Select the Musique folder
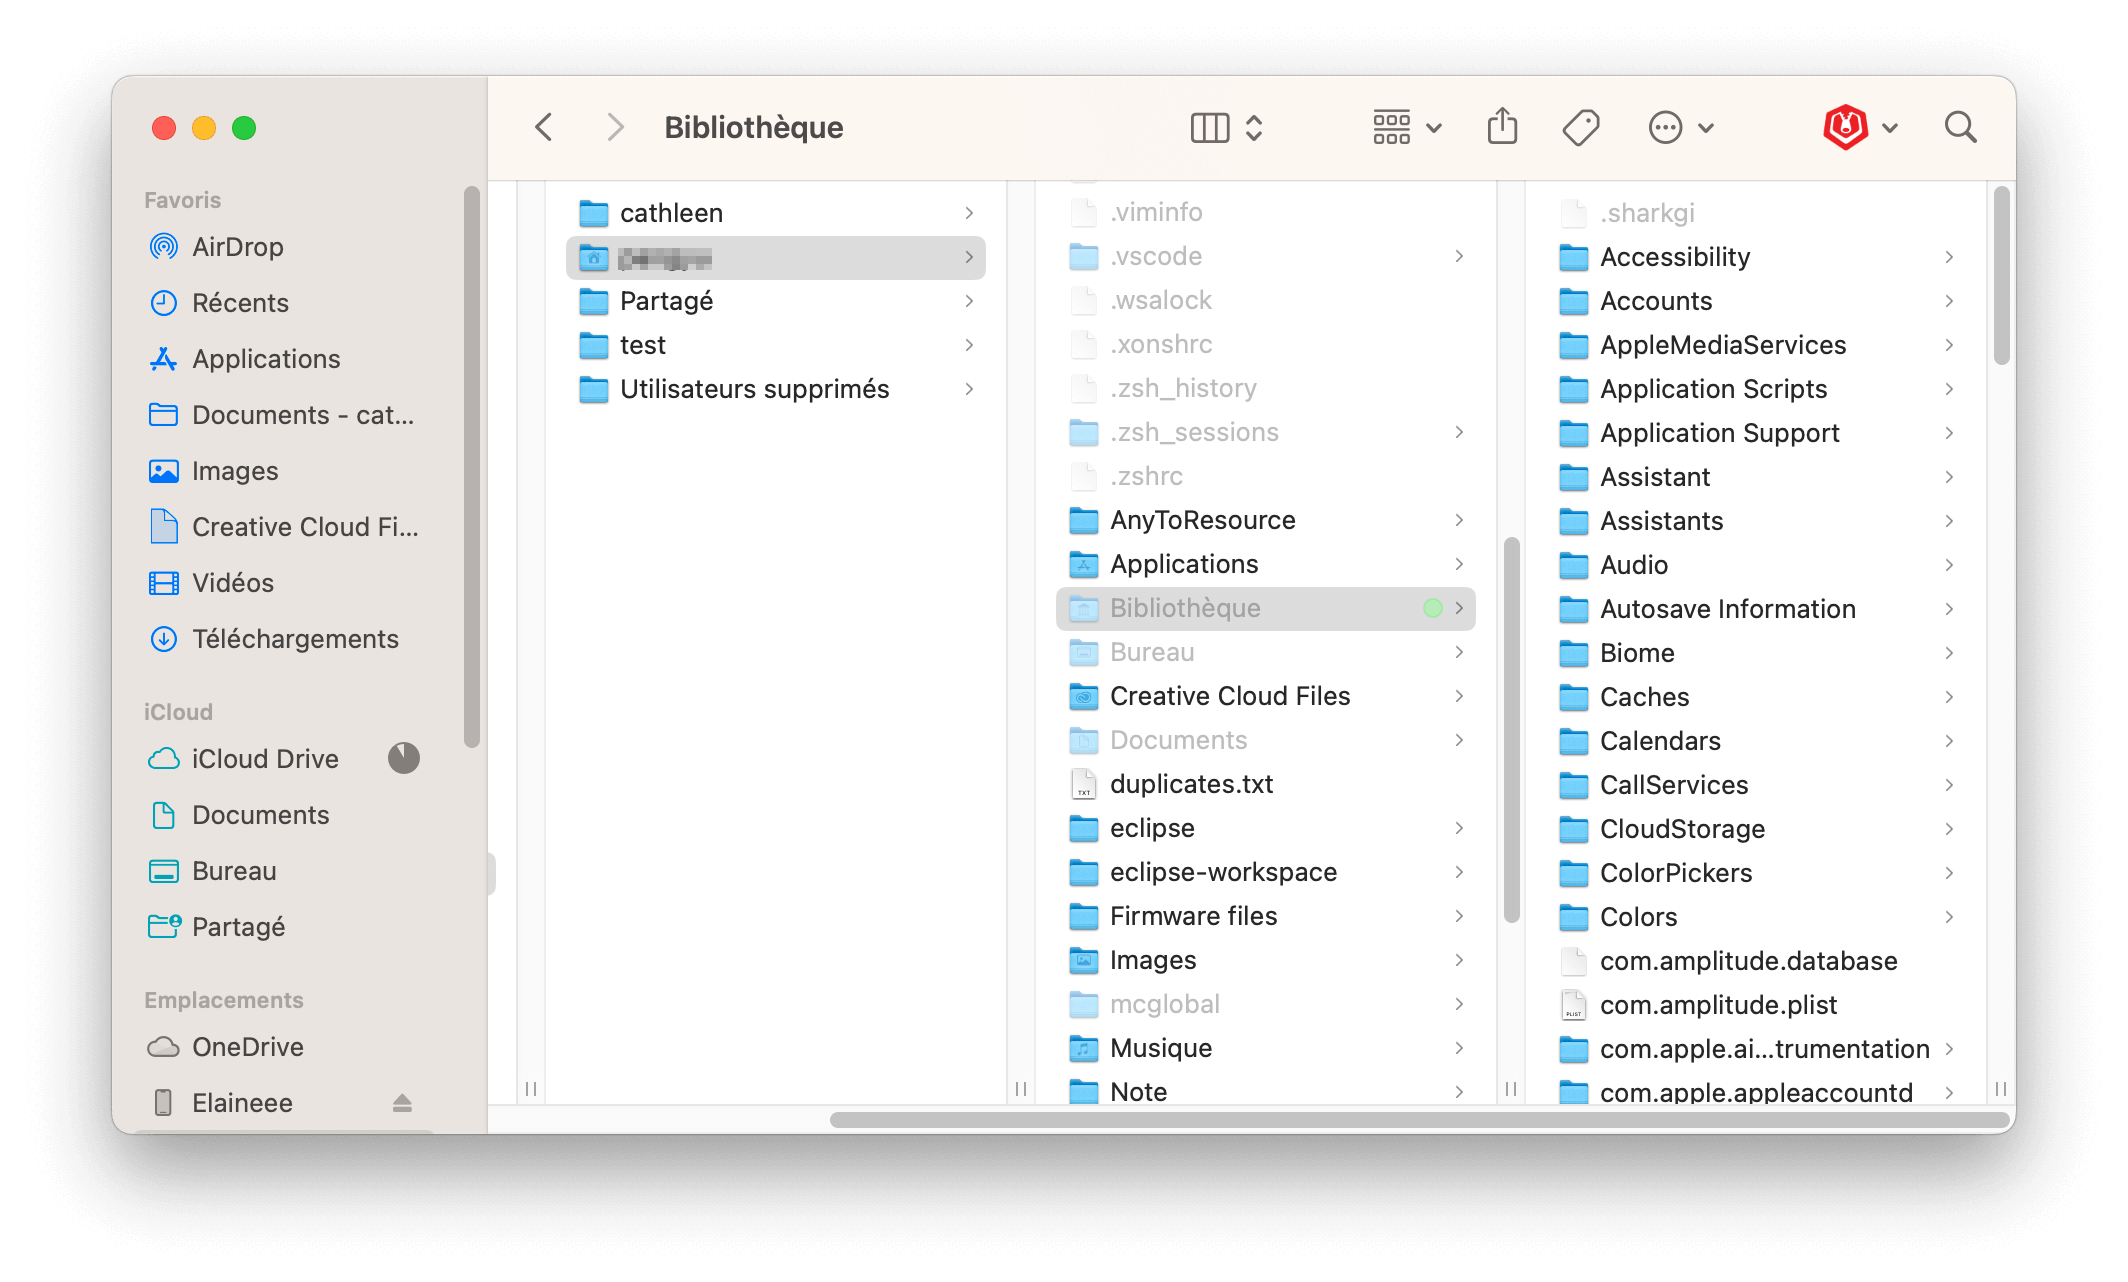 tap(1266, 1048)
